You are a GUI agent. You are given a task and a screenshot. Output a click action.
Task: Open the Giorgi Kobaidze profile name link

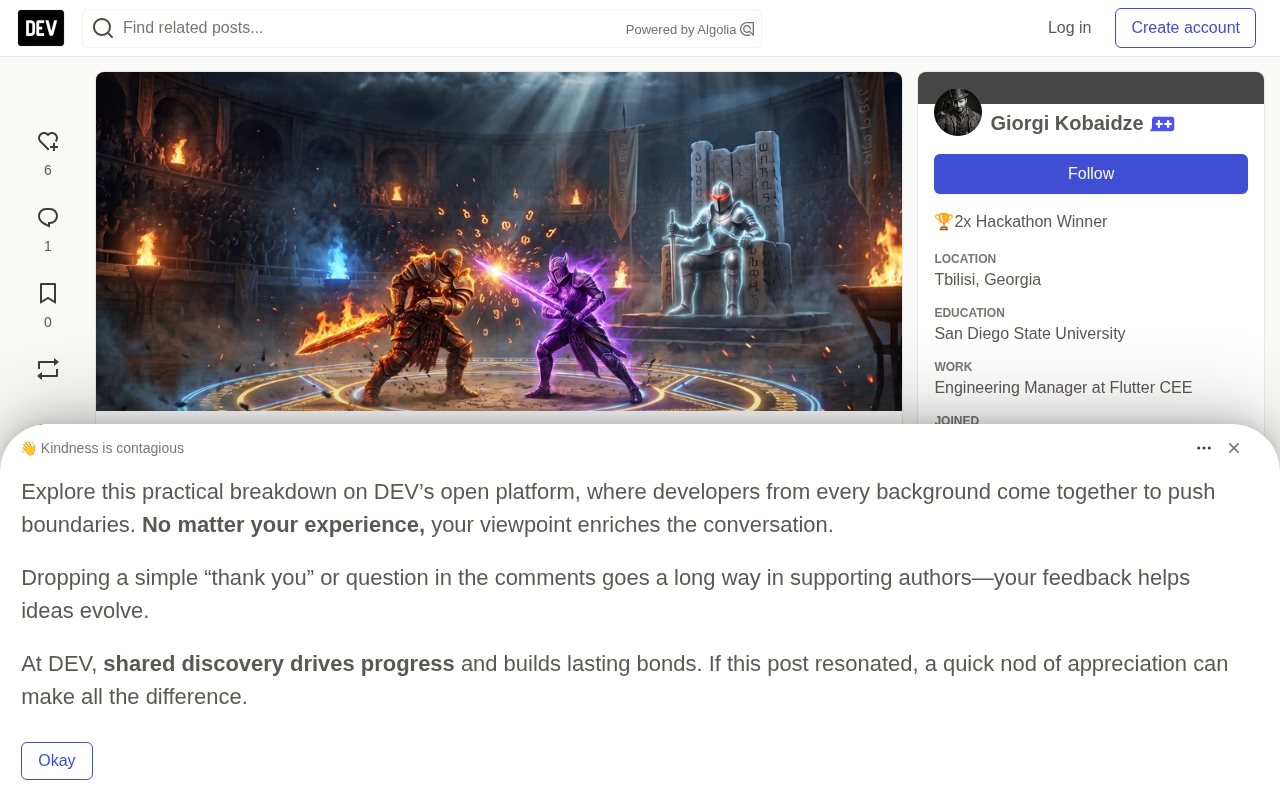[x=1067, y=123]
